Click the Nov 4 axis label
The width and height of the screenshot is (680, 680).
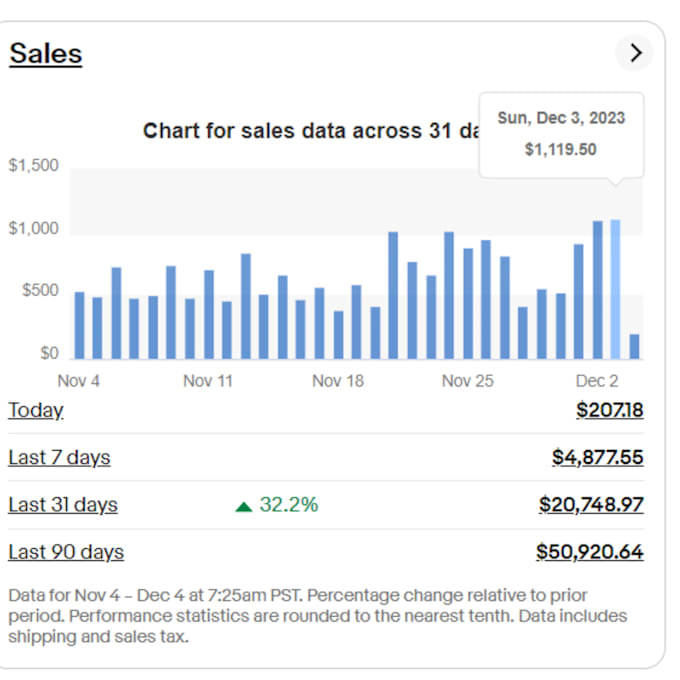point(78,381)
